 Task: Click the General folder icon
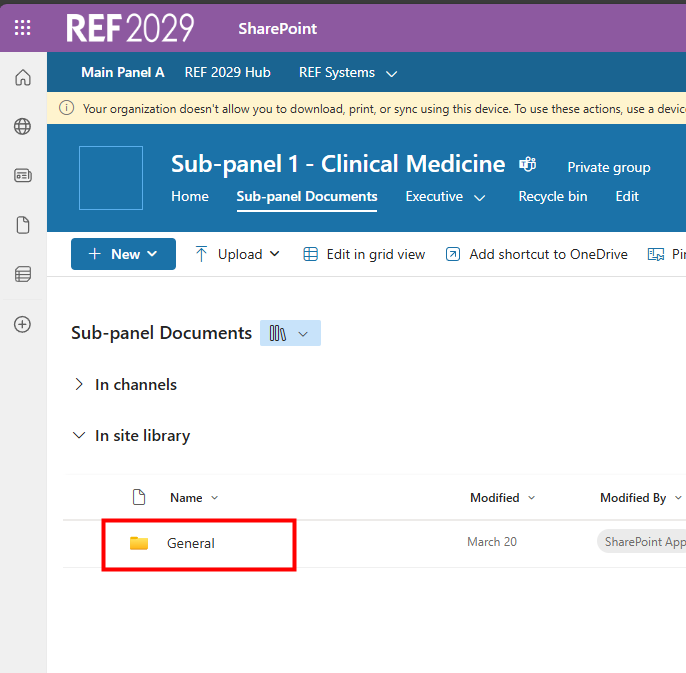point(139,543)
